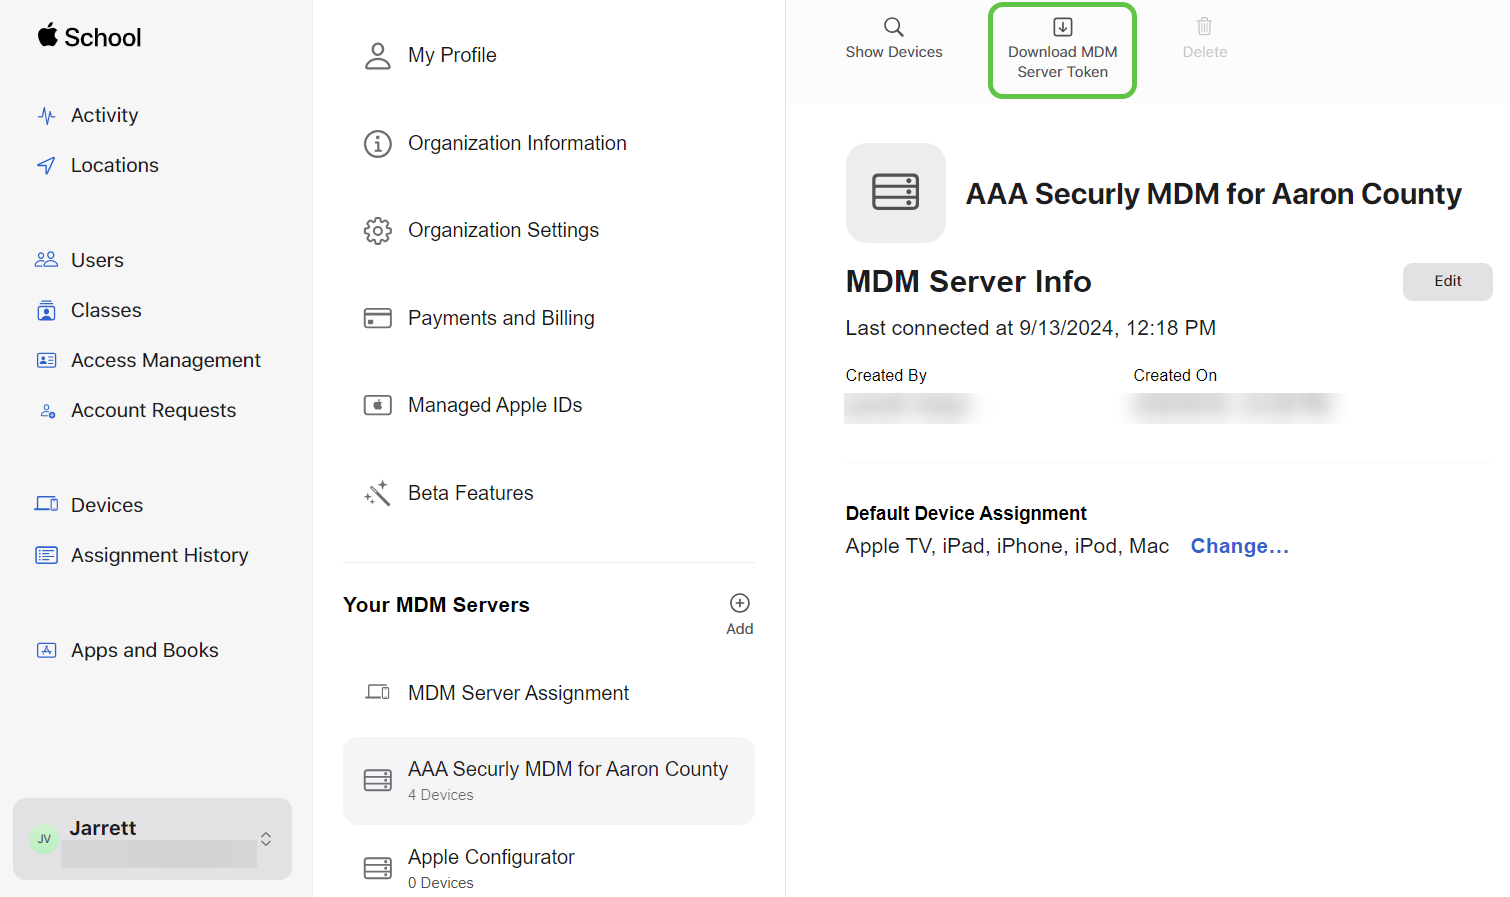Select Beta Features text
Image resolution: width=1510 pixels, height=897 pixels.
(x=471, y=493)
